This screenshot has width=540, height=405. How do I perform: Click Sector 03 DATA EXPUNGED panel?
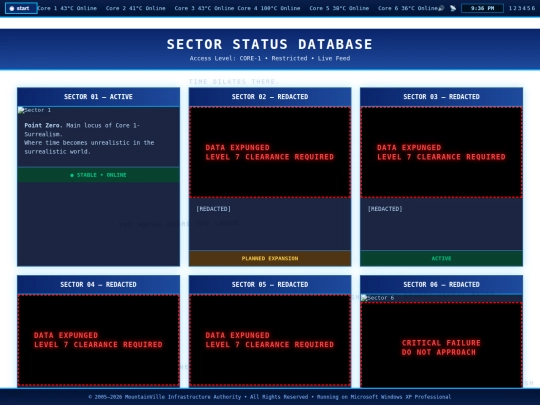442,152
